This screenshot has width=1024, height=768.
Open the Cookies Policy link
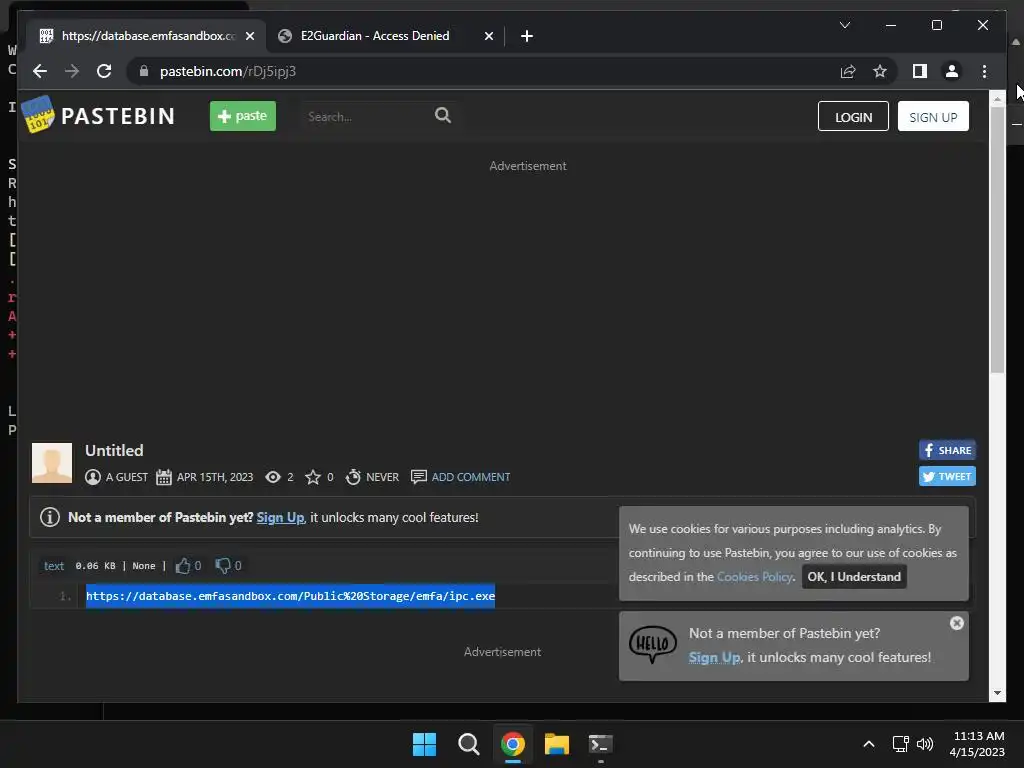(x=755, y=577)
